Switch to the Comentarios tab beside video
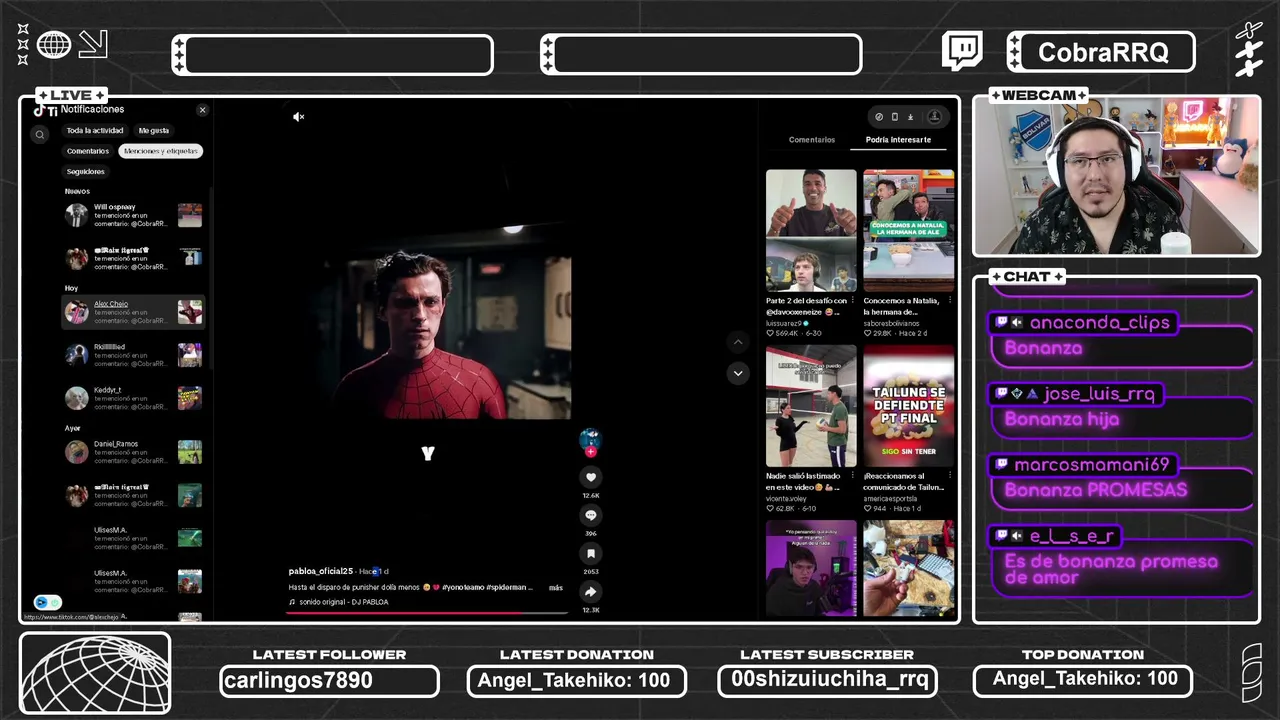1280x720 pixels. click(812, 140)
